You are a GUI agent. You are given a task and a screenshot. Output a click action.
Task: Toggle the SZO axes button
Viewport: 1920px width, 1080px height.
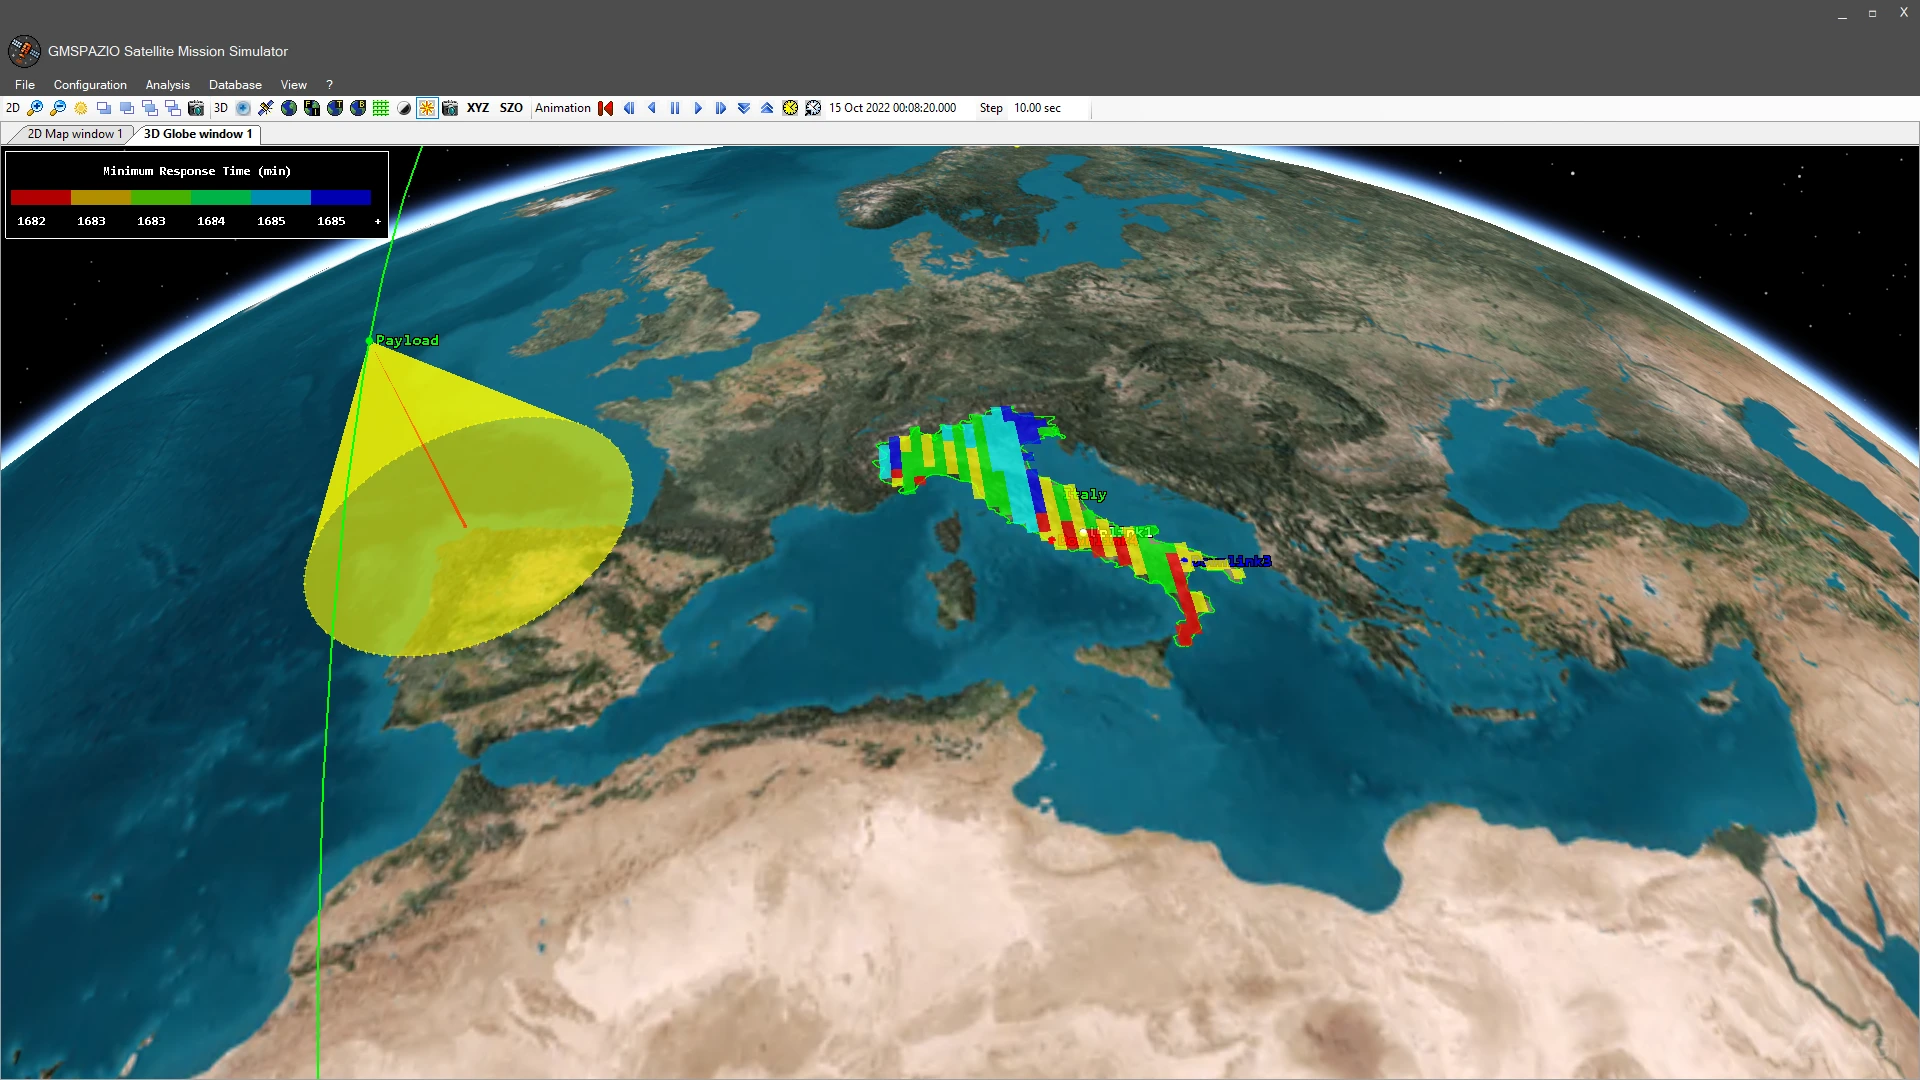(511, 108)
